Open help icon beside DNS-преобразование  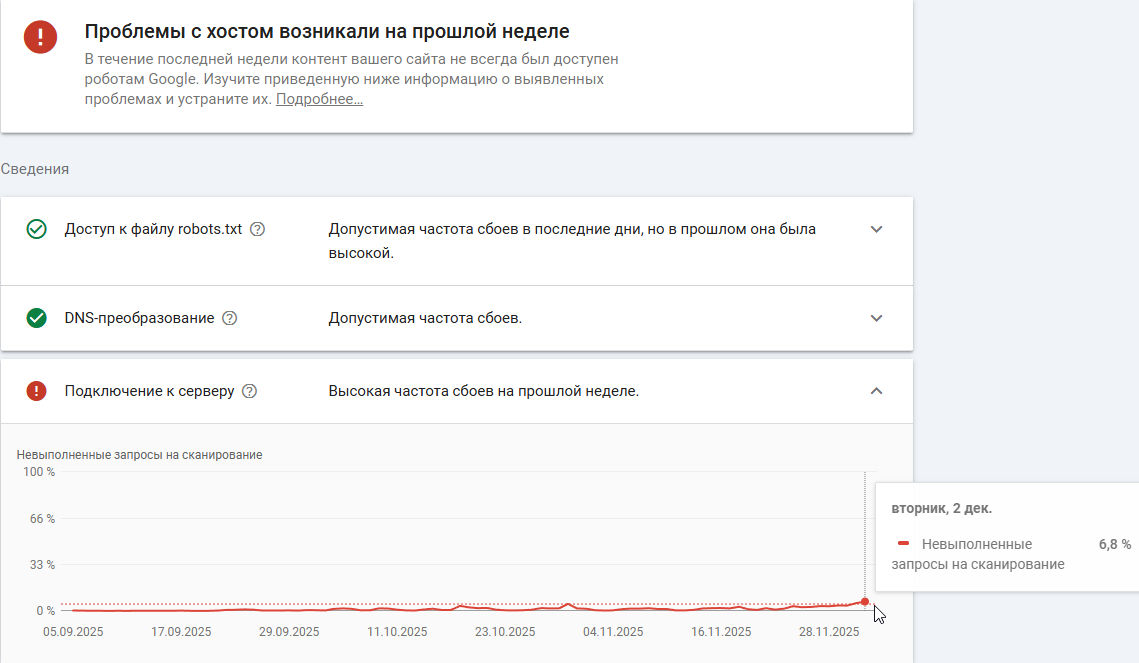pyautogui.click(x=230, y=318)
